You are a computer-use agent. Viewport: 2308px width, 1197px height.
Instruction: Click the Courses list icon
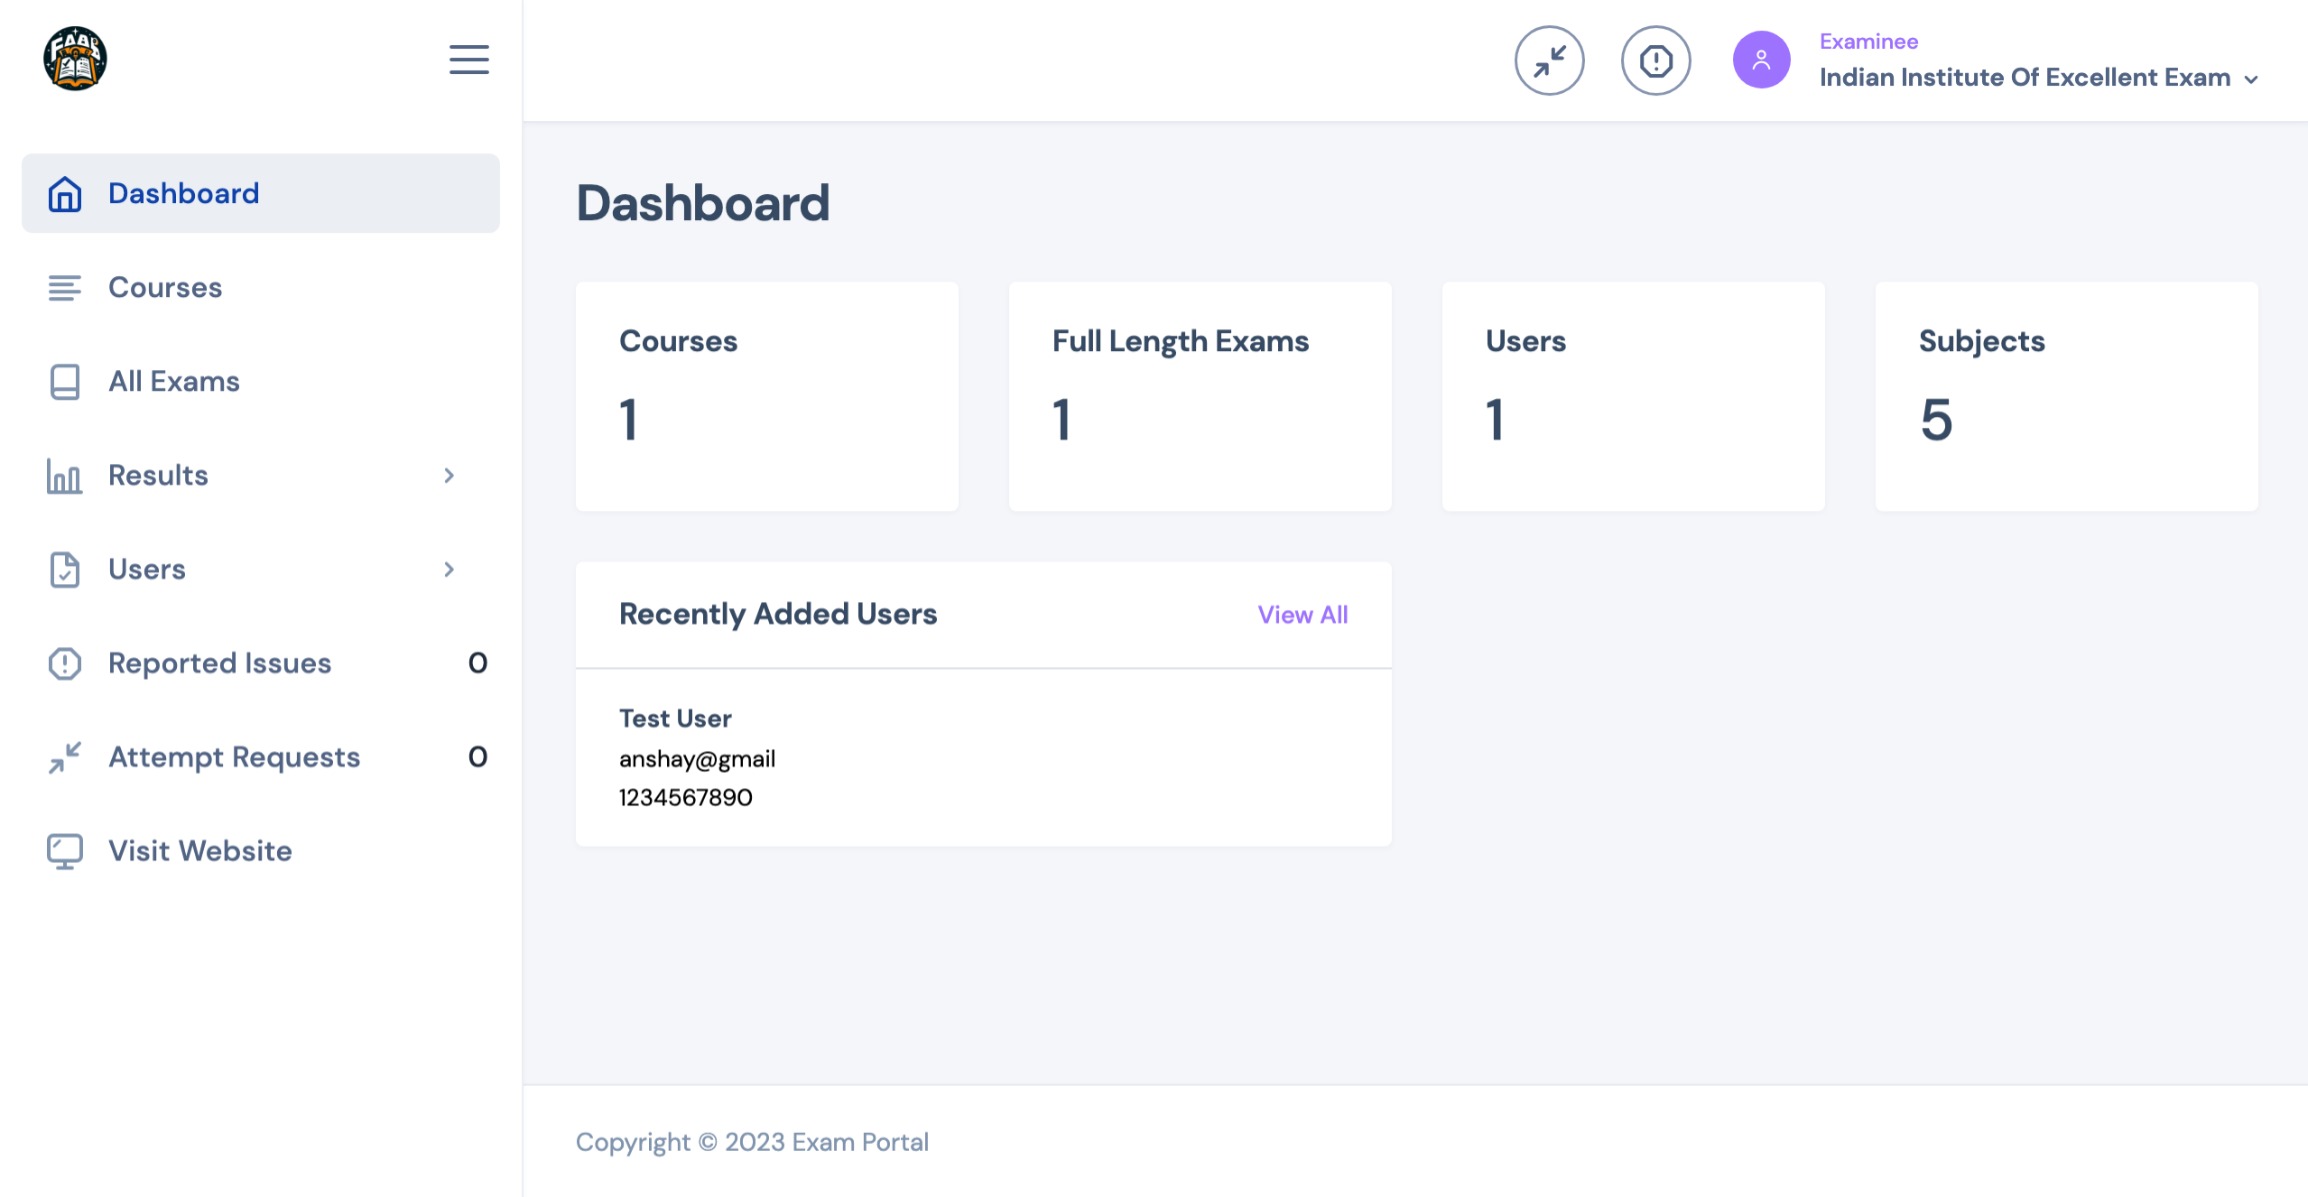pyautogui.click(x=65, y=288)
